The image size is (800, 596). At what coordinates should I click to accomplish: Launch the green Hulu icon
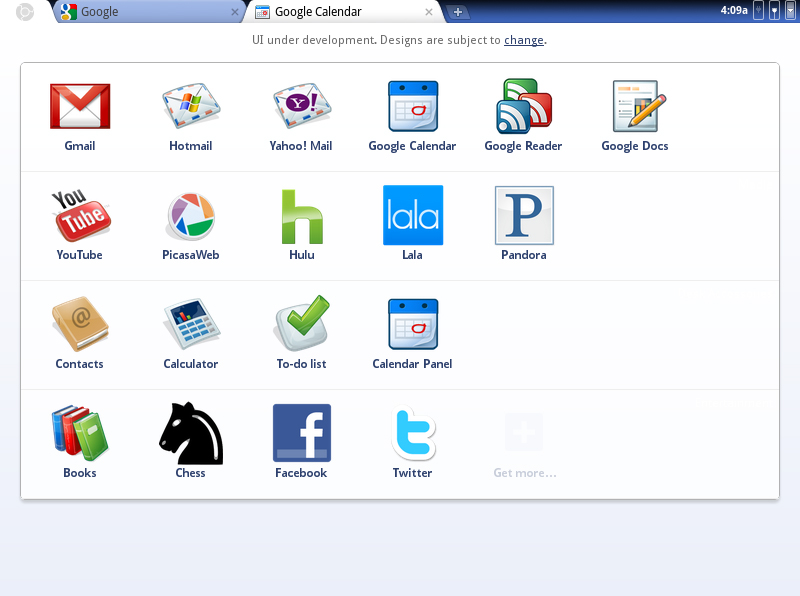point(302,216)
